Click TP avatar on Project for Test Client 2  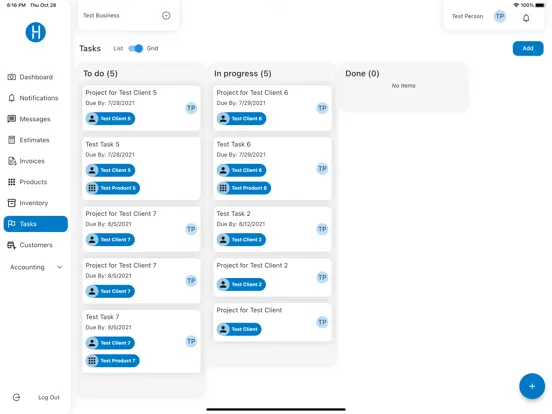(x=322, y=277)
